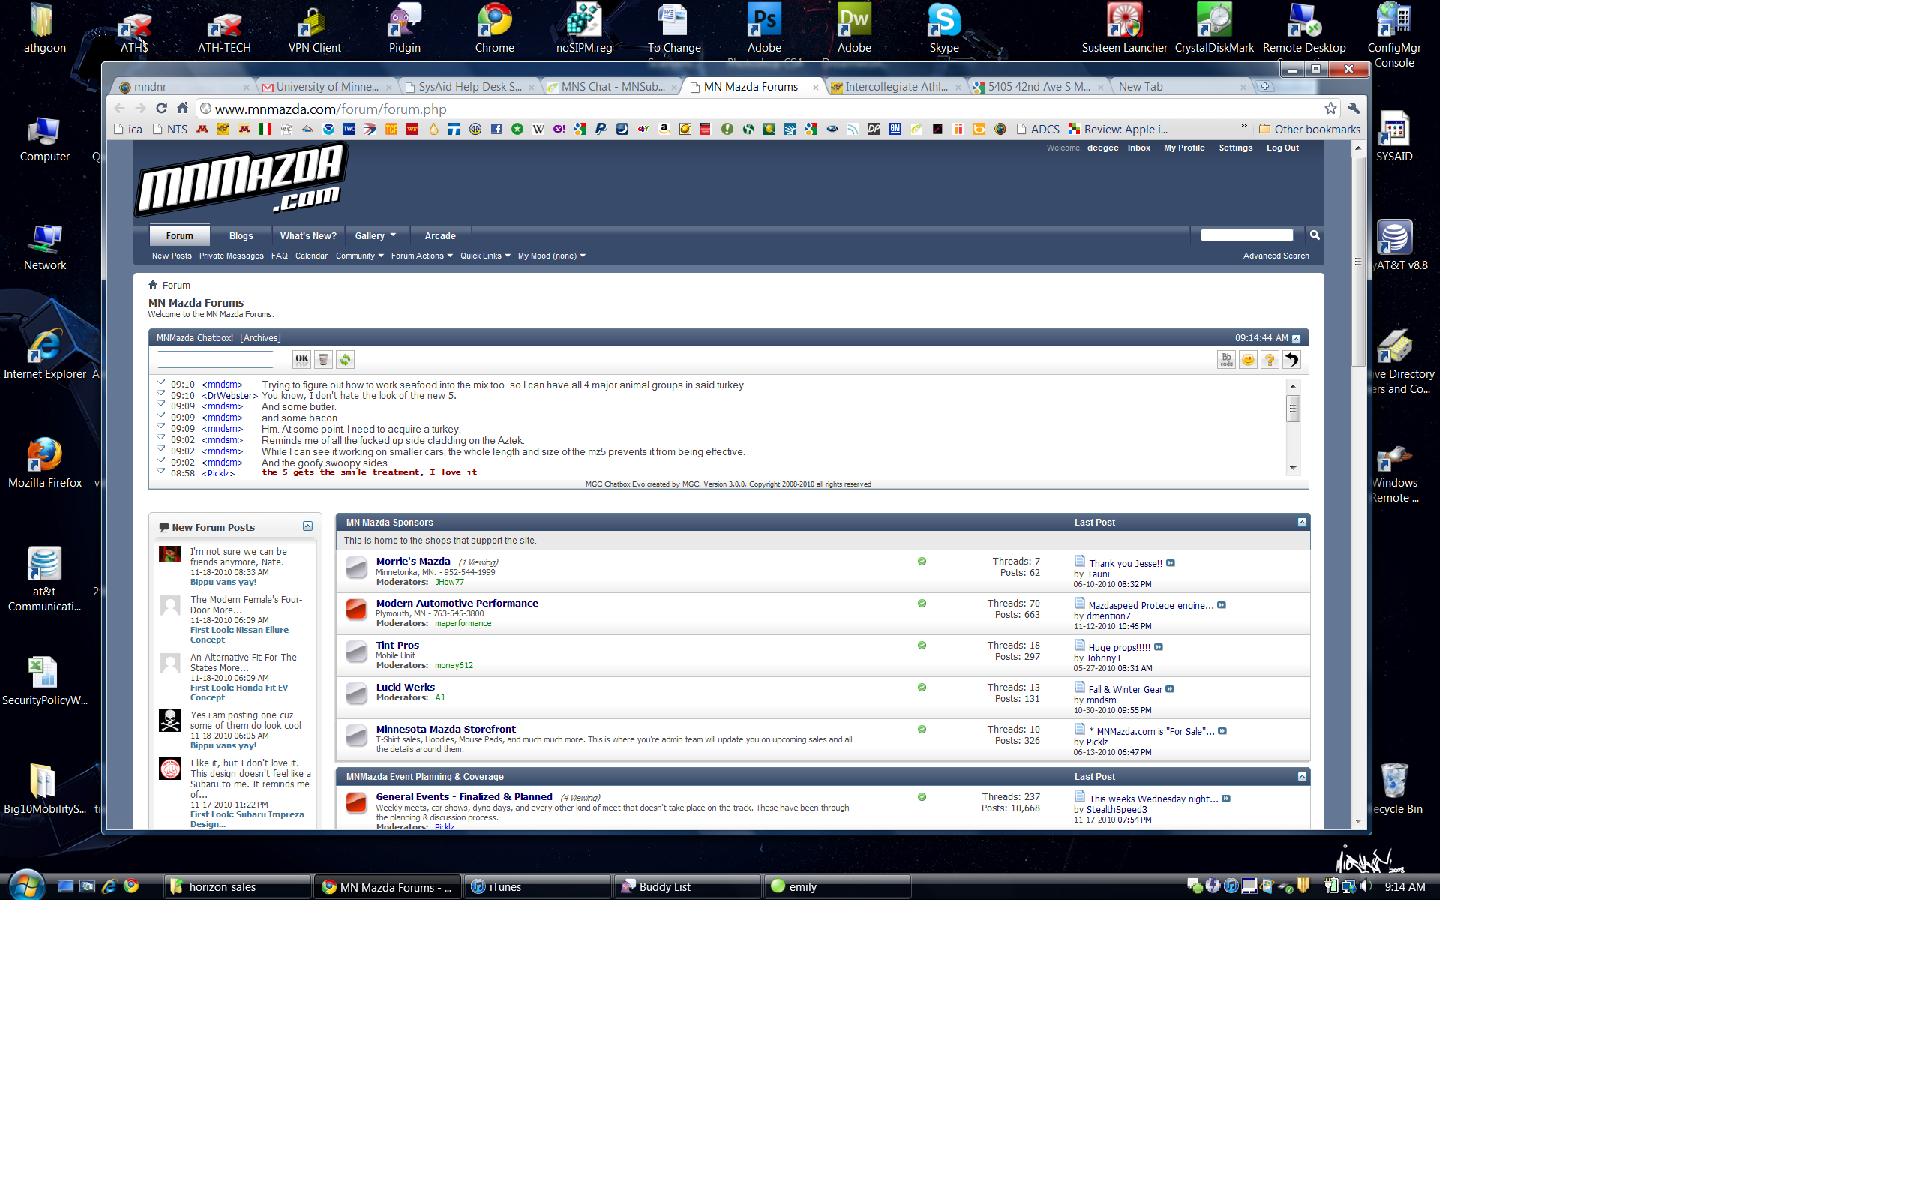This screenshot has width=1920, height=1200.
Task: Collapse the chatbox using its header toggle
Action: coord(1296,338)
